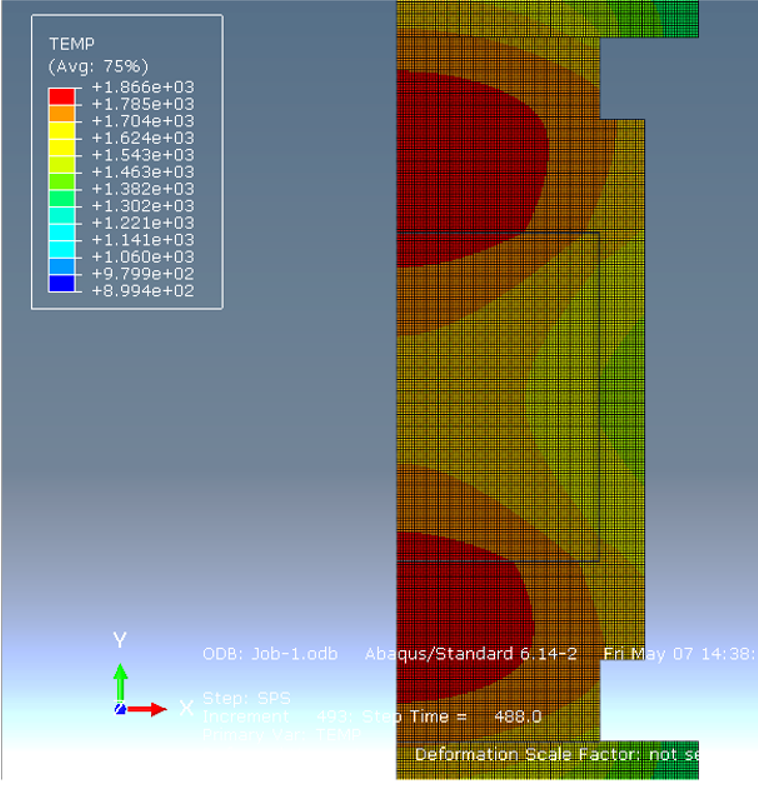Click the maximum legend value +1.866e+03
This screenshot has height=793, width=758.
tap(142, 88)
